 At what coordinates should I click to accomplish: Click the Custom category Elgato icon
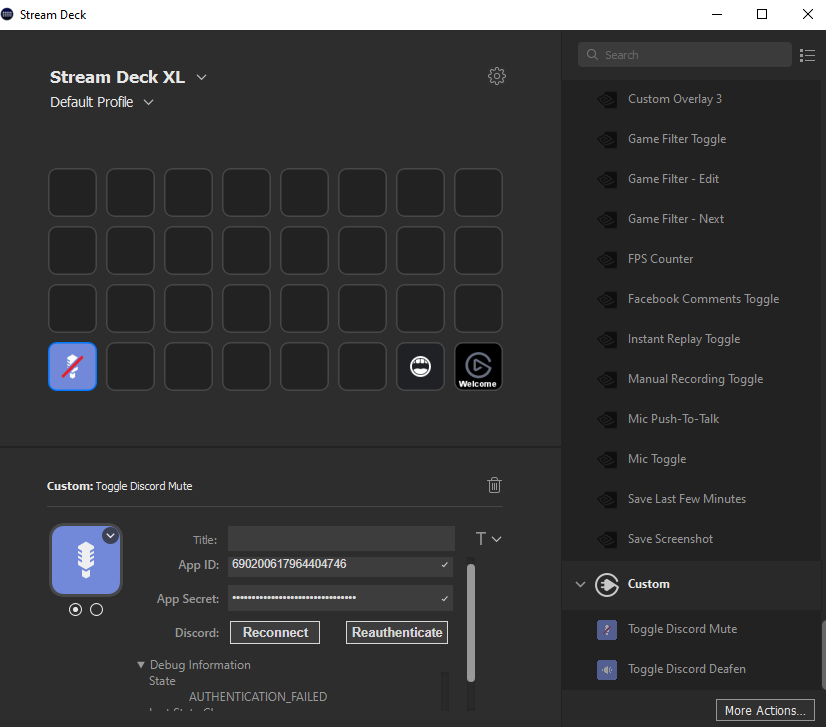607,585
